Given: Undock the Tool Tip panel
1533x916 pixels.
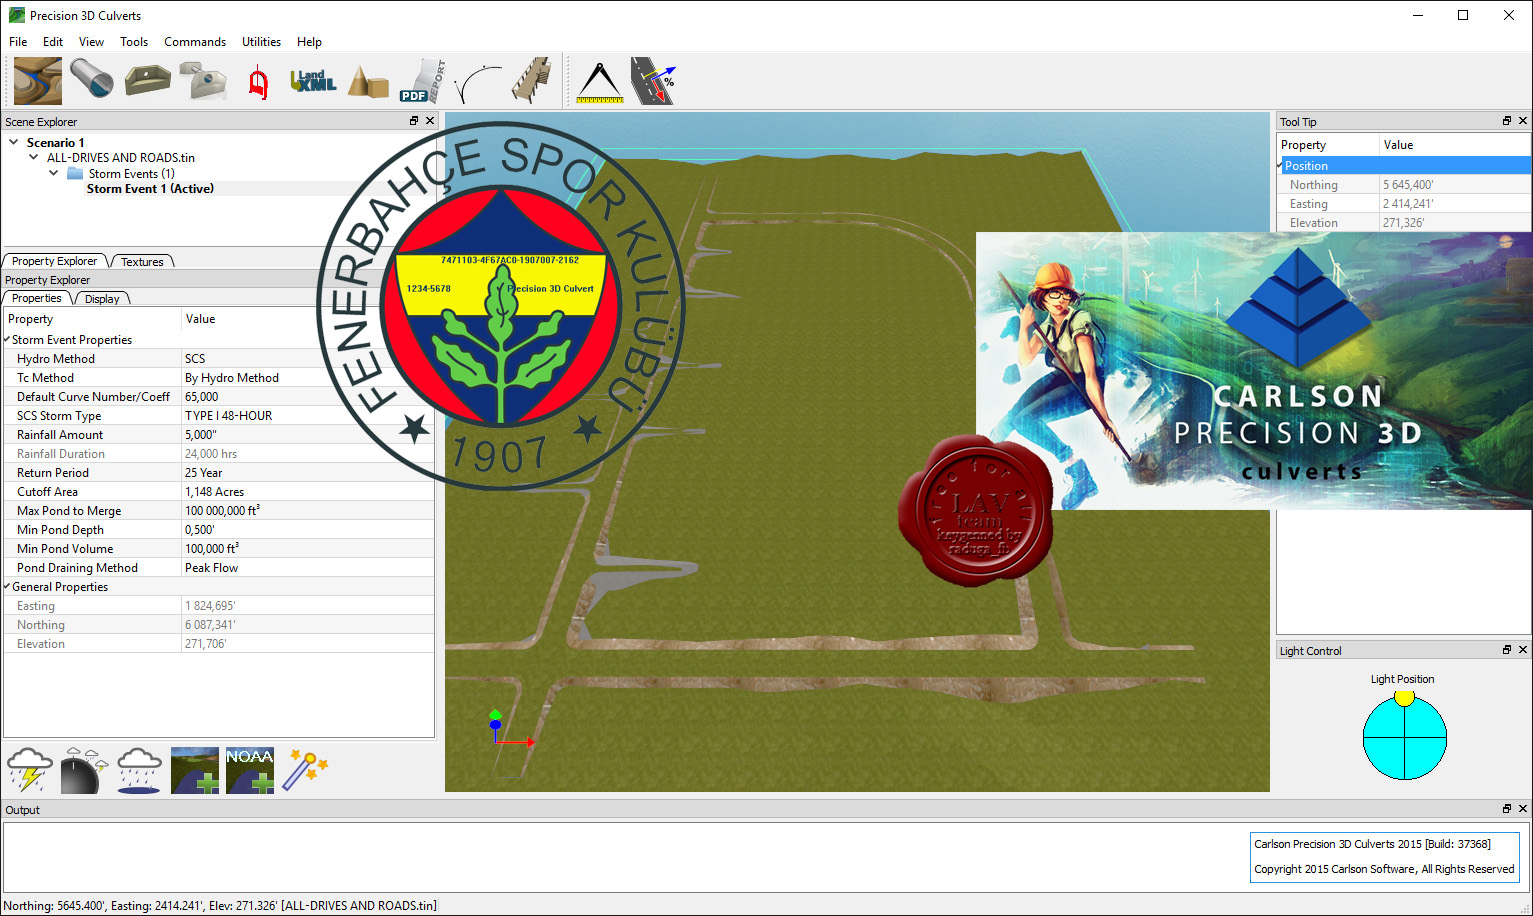Looking at the screenshot, I should tap(1507, 121).
